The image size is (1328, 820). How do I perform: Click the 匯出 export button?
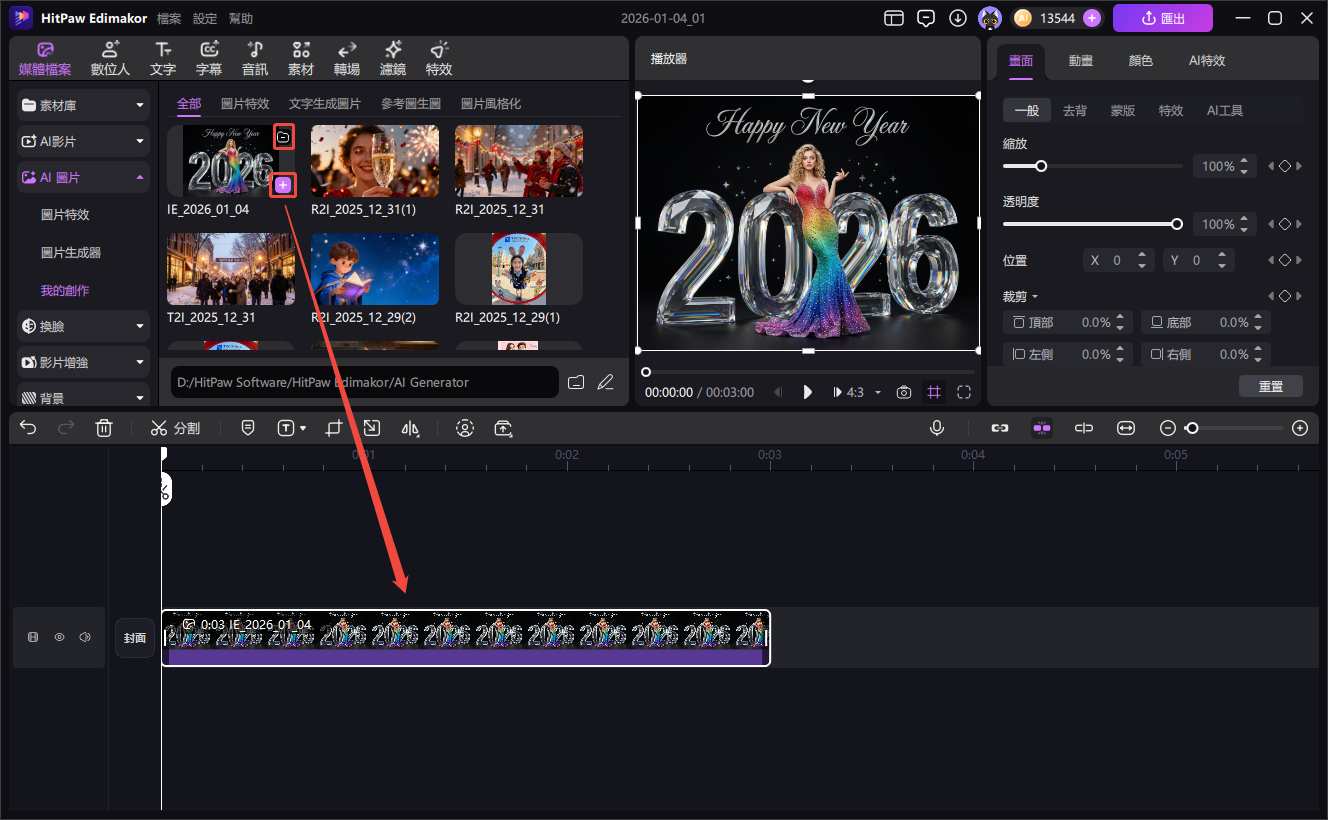(x=1162, y=18)
